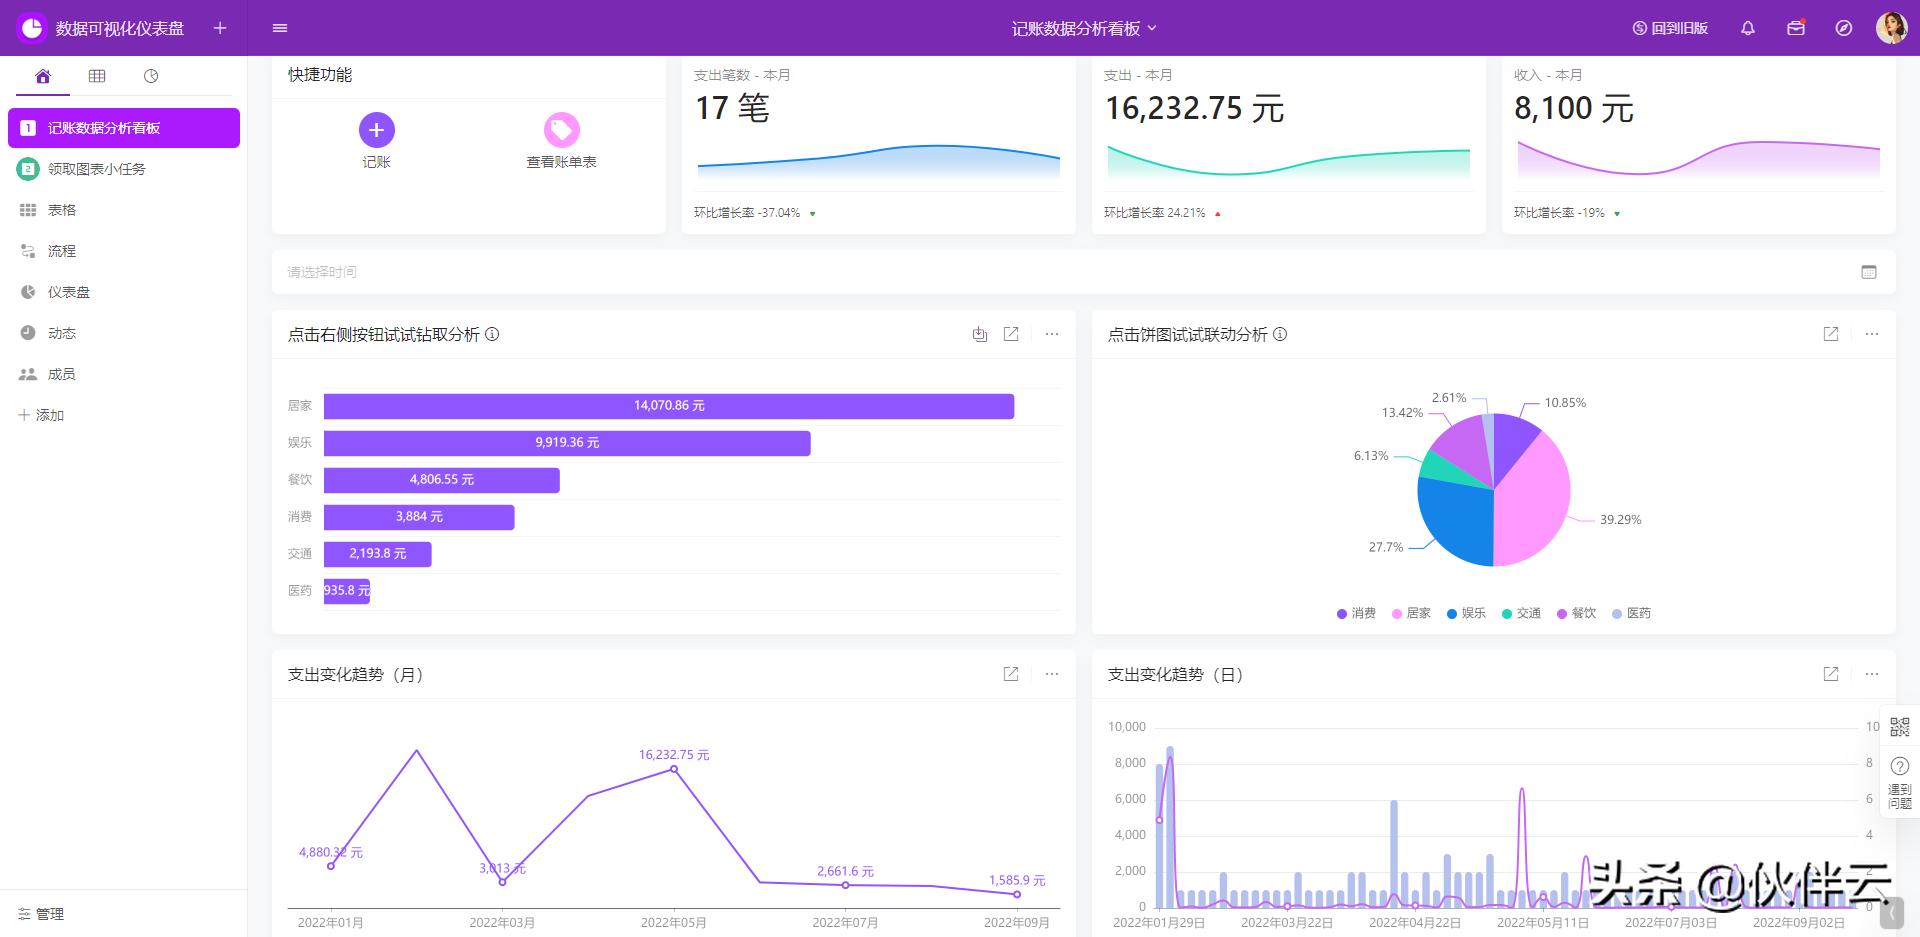Click the notification bell icon
The image size is (1920, 937).
point(1747,28)
